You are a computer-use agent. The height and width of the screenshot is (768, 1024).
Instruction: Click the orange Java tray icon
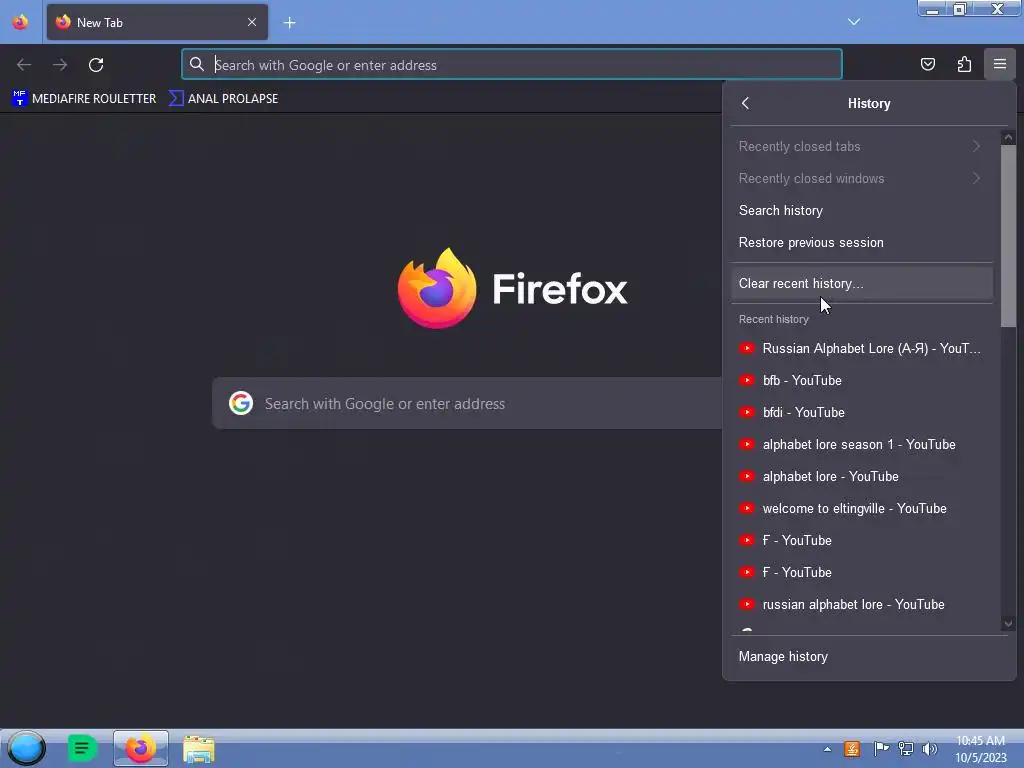click(x=852, y=749)
